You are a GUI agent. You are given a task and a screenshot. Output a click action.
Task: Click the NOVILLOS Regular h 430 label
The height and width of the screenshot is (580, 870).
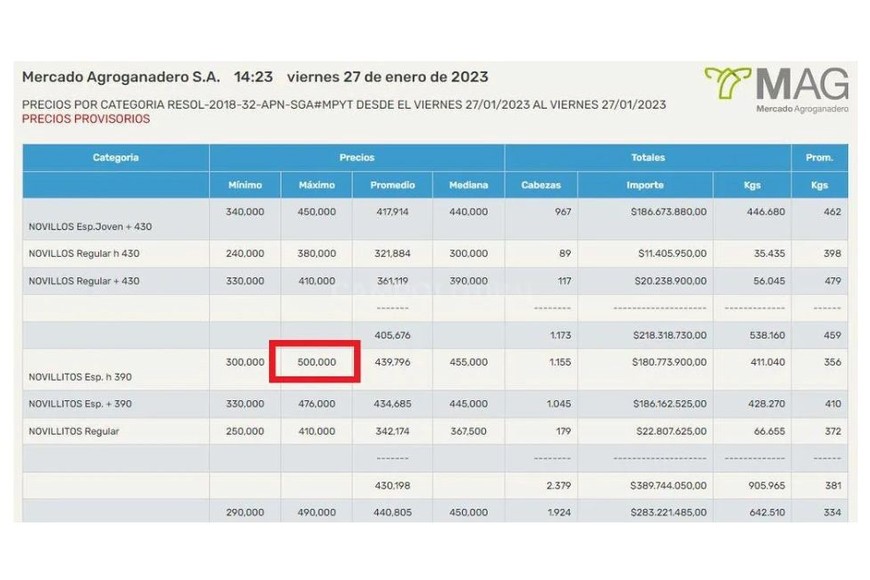[83, 254]
